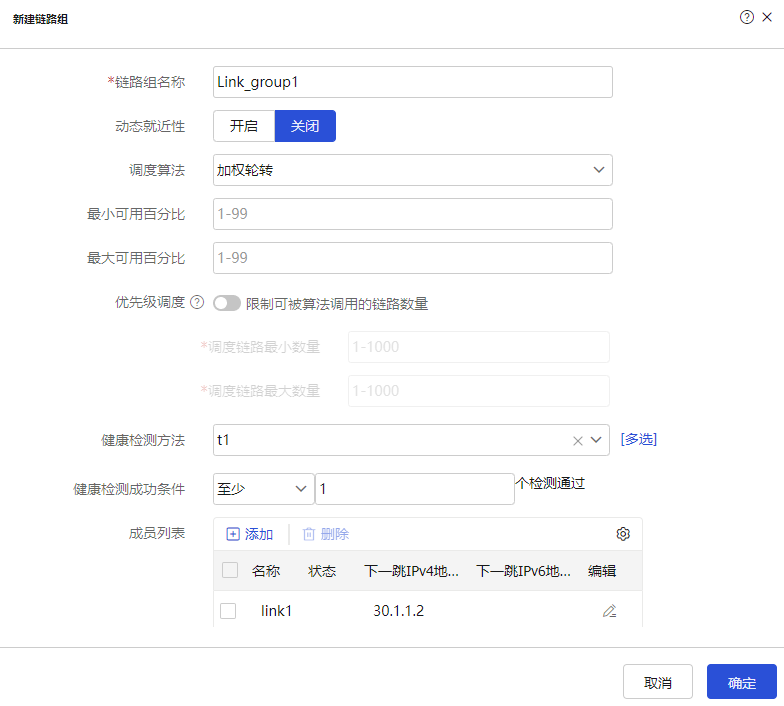Open the help icon in dialog header

coord(746,18)
